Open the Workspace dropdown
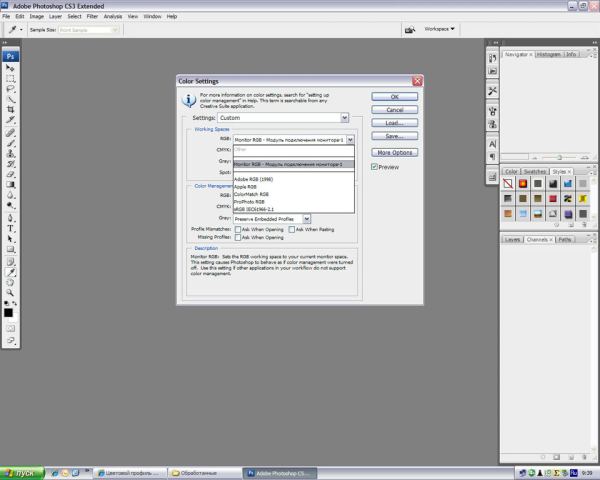The height and width of the screenshot is (480, 600). pos(439,29)
